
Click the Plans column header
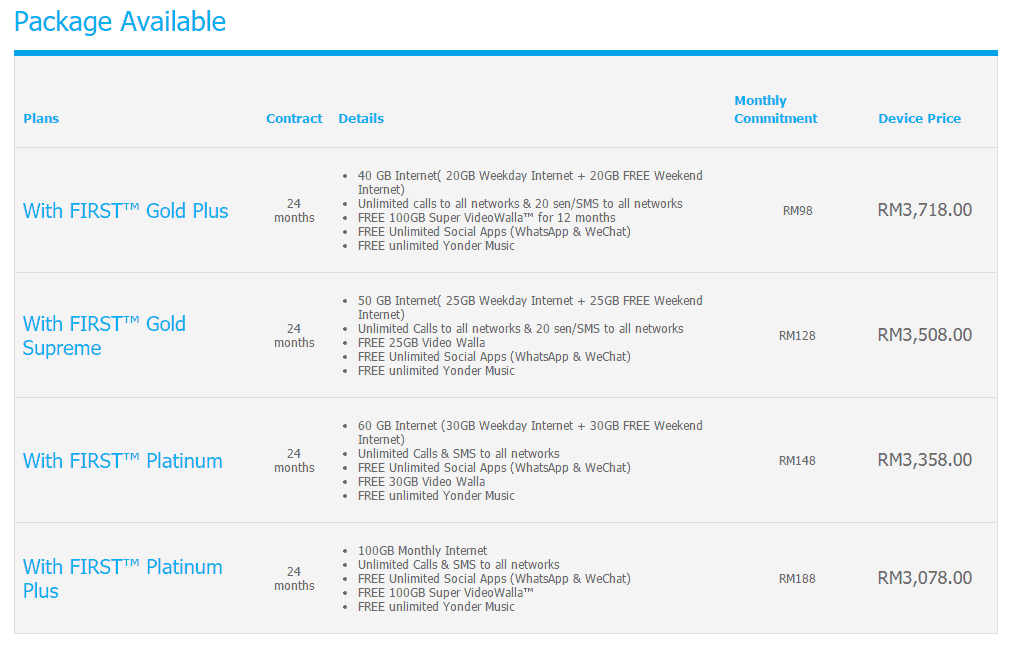click(41, 119)
